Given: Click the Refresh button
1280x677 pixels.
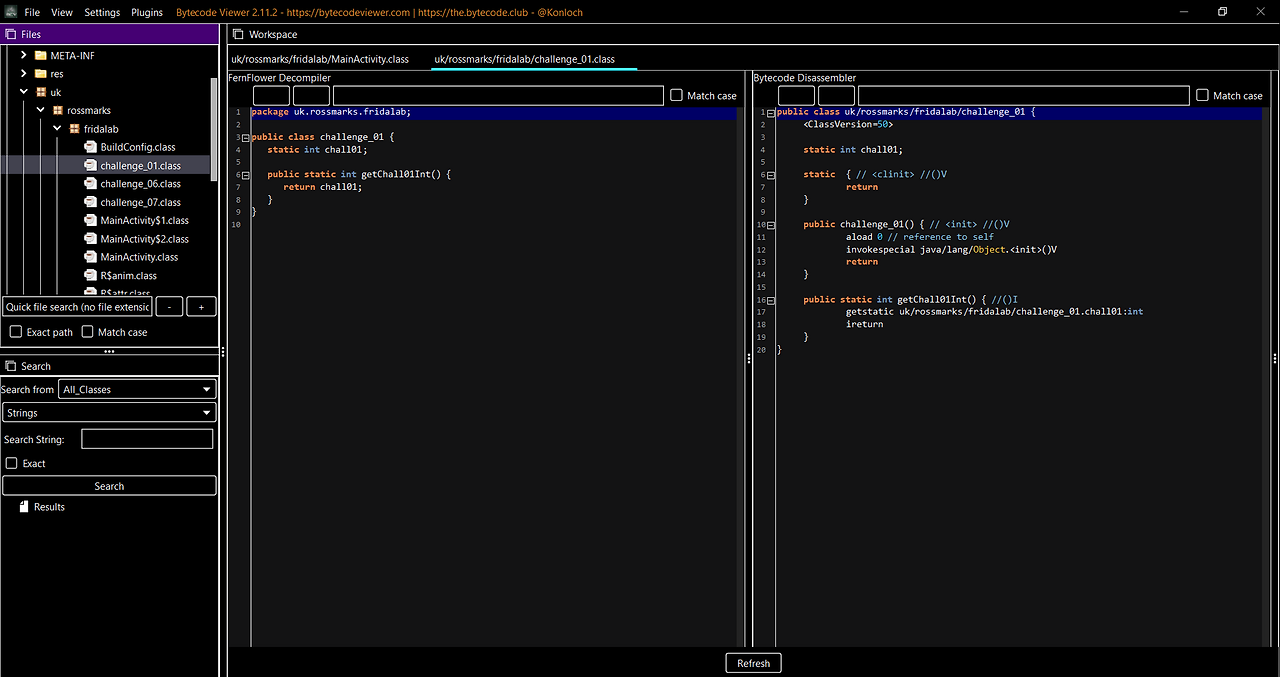Looking at the screenshot, I should pos(753,663).
